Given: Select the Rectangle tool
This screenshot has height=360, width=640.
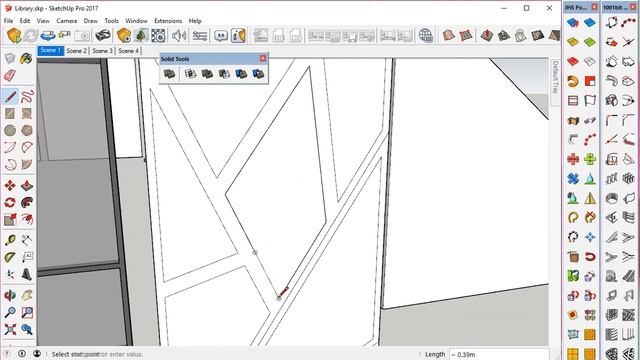Looking at the screenshot, I should 10,113.
